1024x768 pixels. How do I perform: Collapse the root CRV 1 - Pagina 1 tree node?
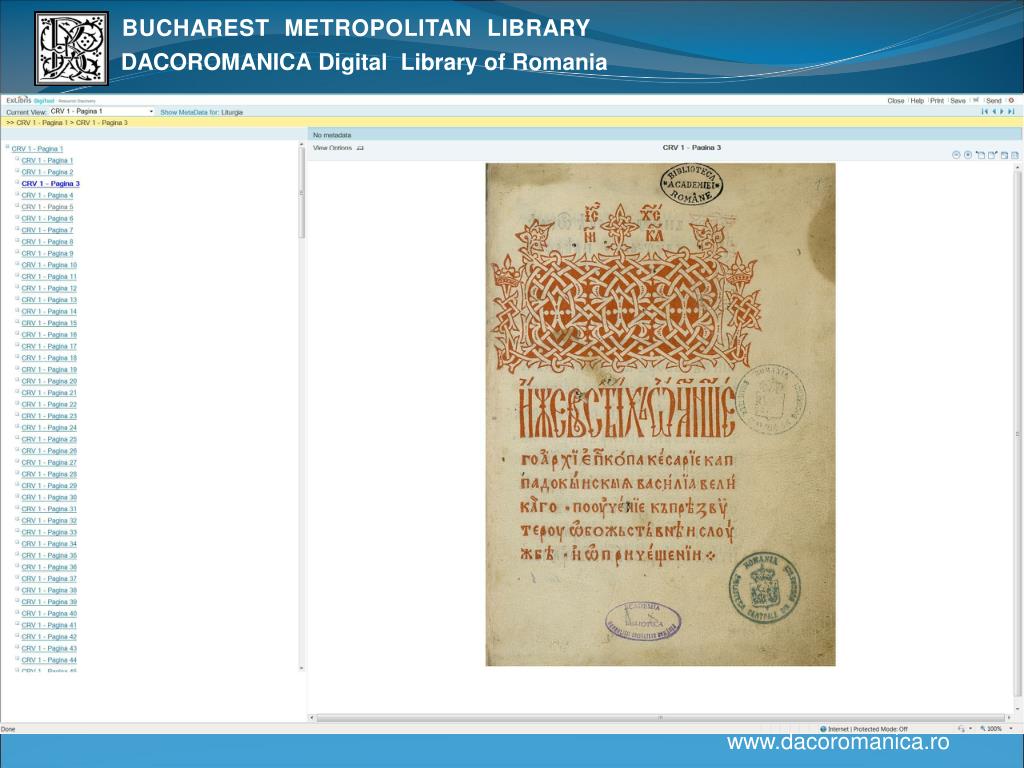click(7, 148)
